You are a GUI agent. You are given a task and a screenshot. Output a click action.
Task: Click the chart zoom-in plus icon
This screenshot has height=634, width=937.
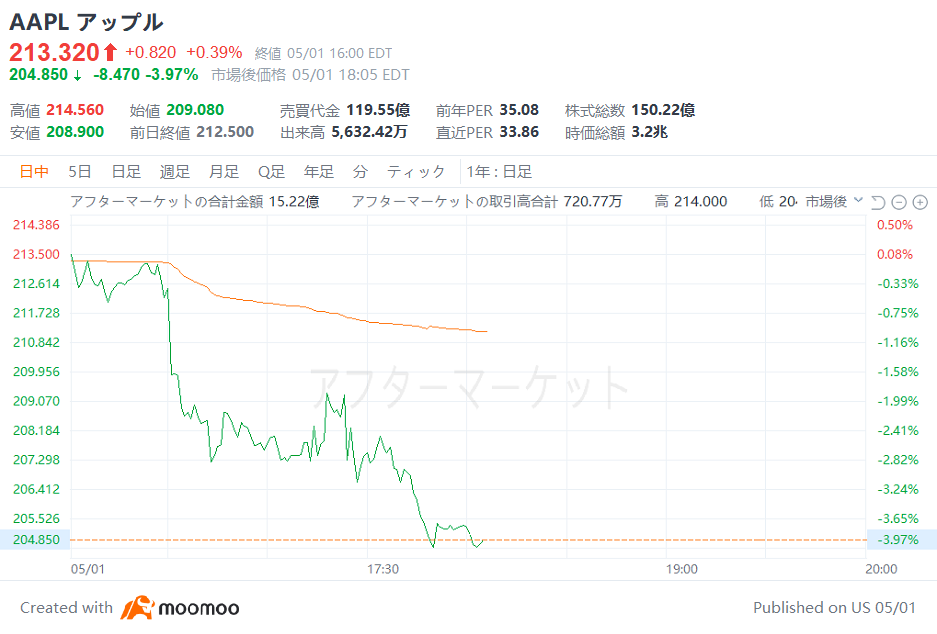pos(920,203)
